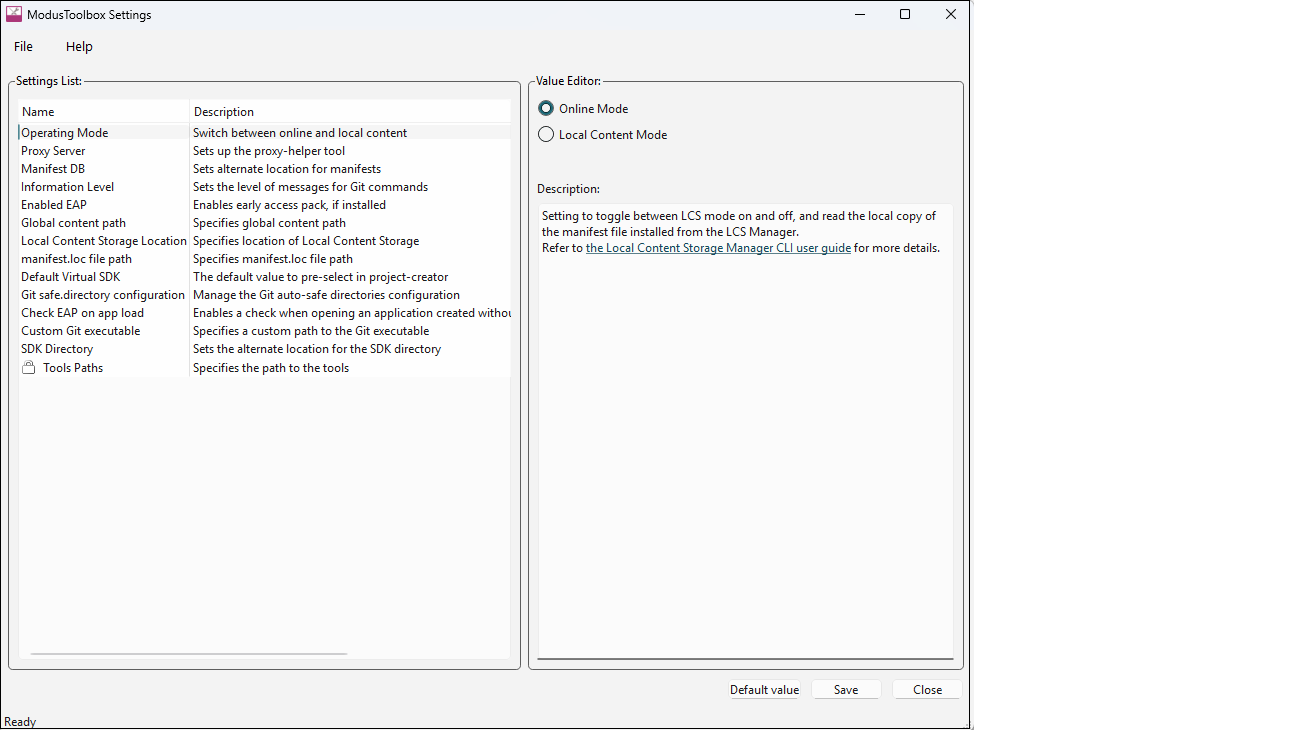Screen dimensions: 1315x730
Task: Click the Close button at bottom right
Action: click(927, 689)
